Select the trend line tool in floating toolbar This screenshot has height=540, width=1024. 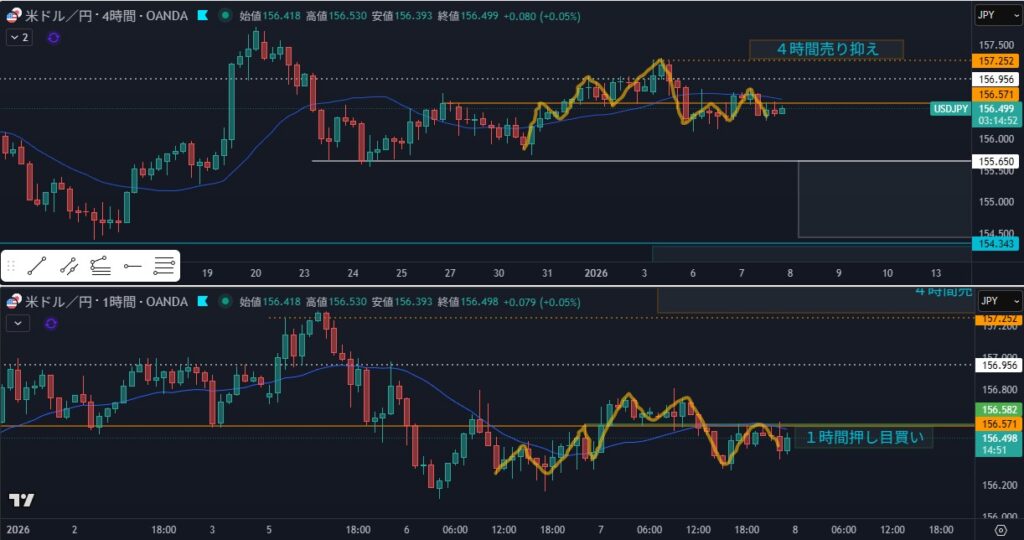pyautogui.click(x=38, y=266)
